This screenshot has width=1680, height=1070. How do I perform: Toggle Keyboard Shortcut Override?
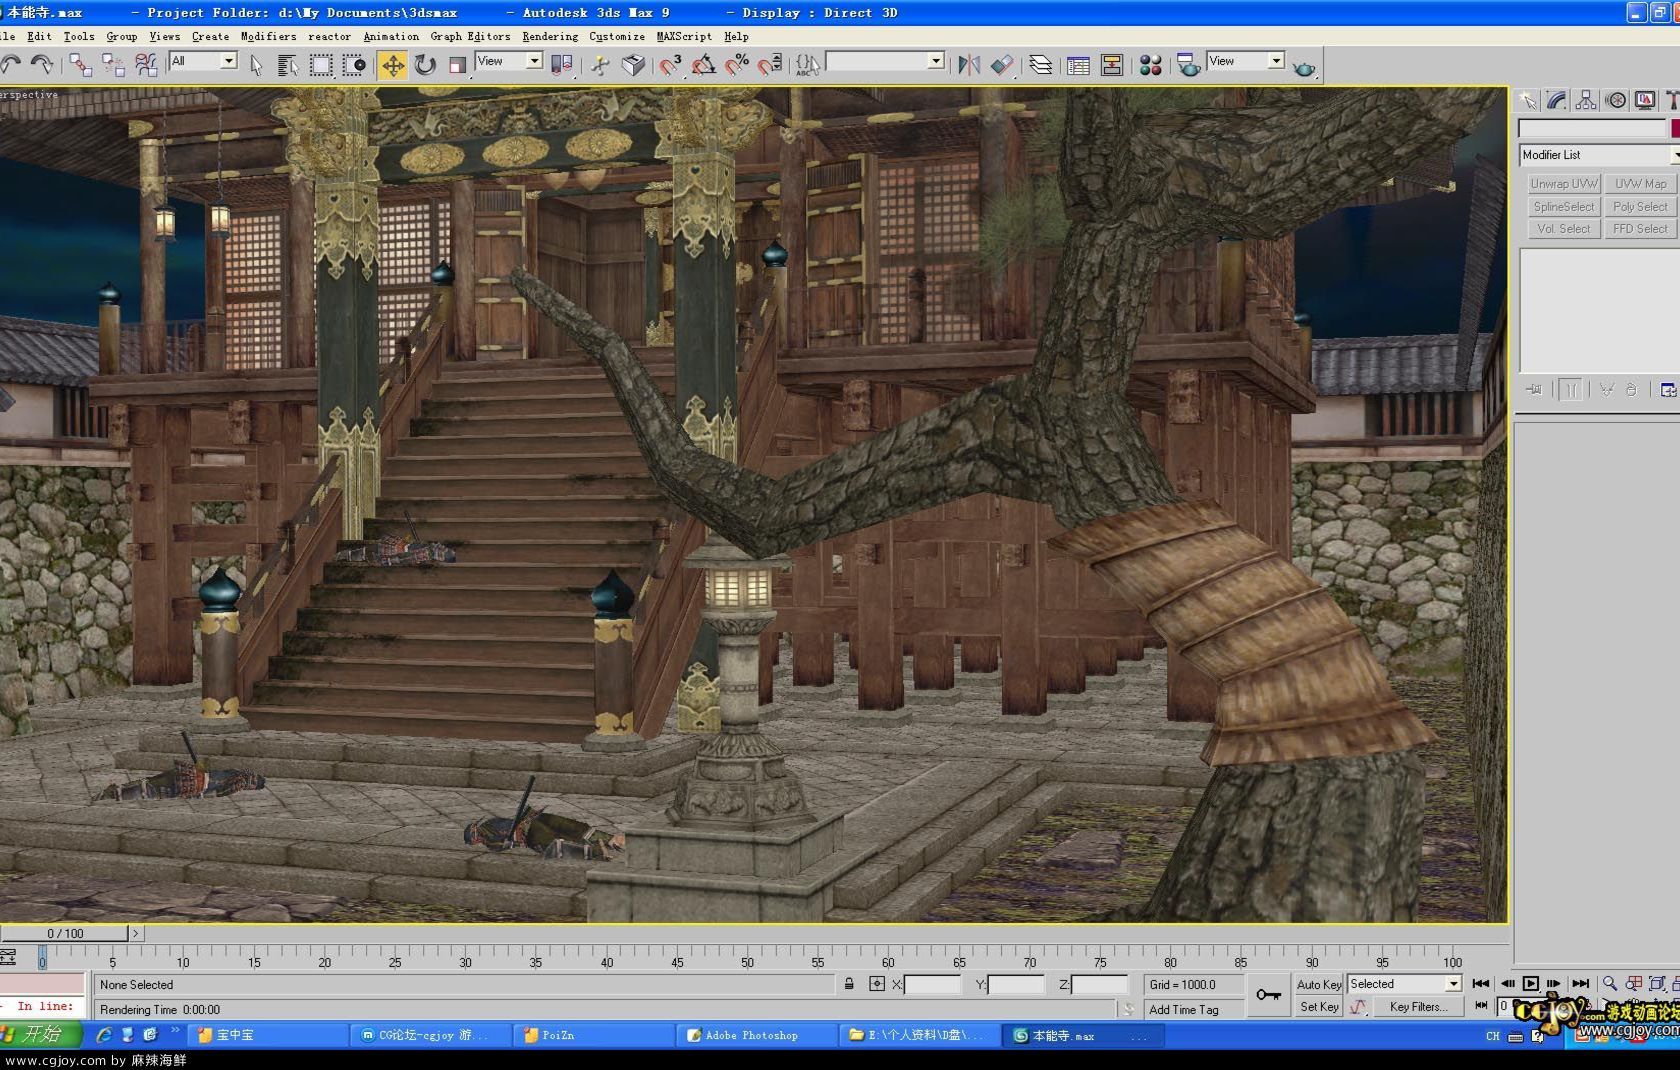click(x=633, y=65)
